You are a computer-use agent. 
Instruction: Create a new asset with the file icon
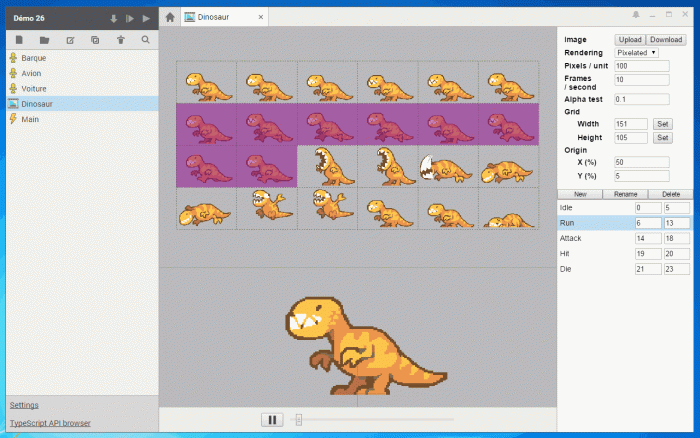(19, 40)
